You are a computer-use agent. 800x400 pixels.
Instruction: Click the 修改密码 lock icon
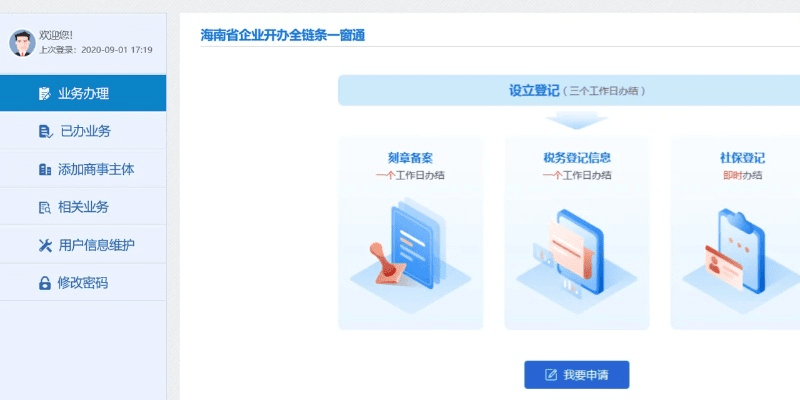point(45,283)
